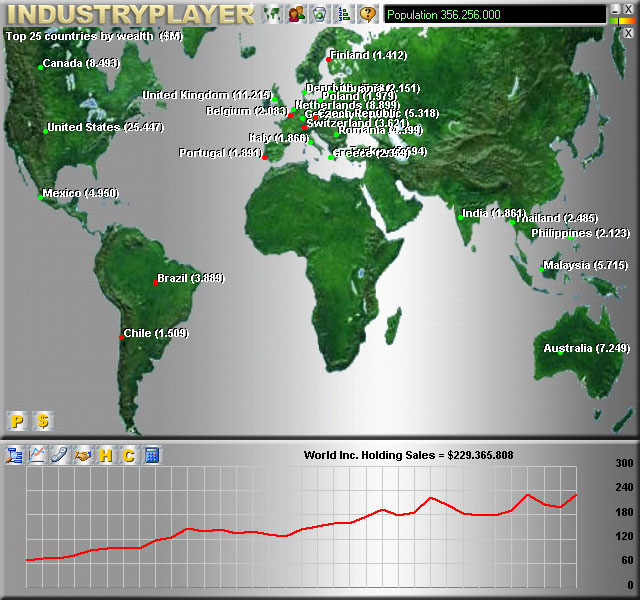Open the line chart icon
Image resolution: width=640 pixels, height=600 pixels.
coord(37,455)
